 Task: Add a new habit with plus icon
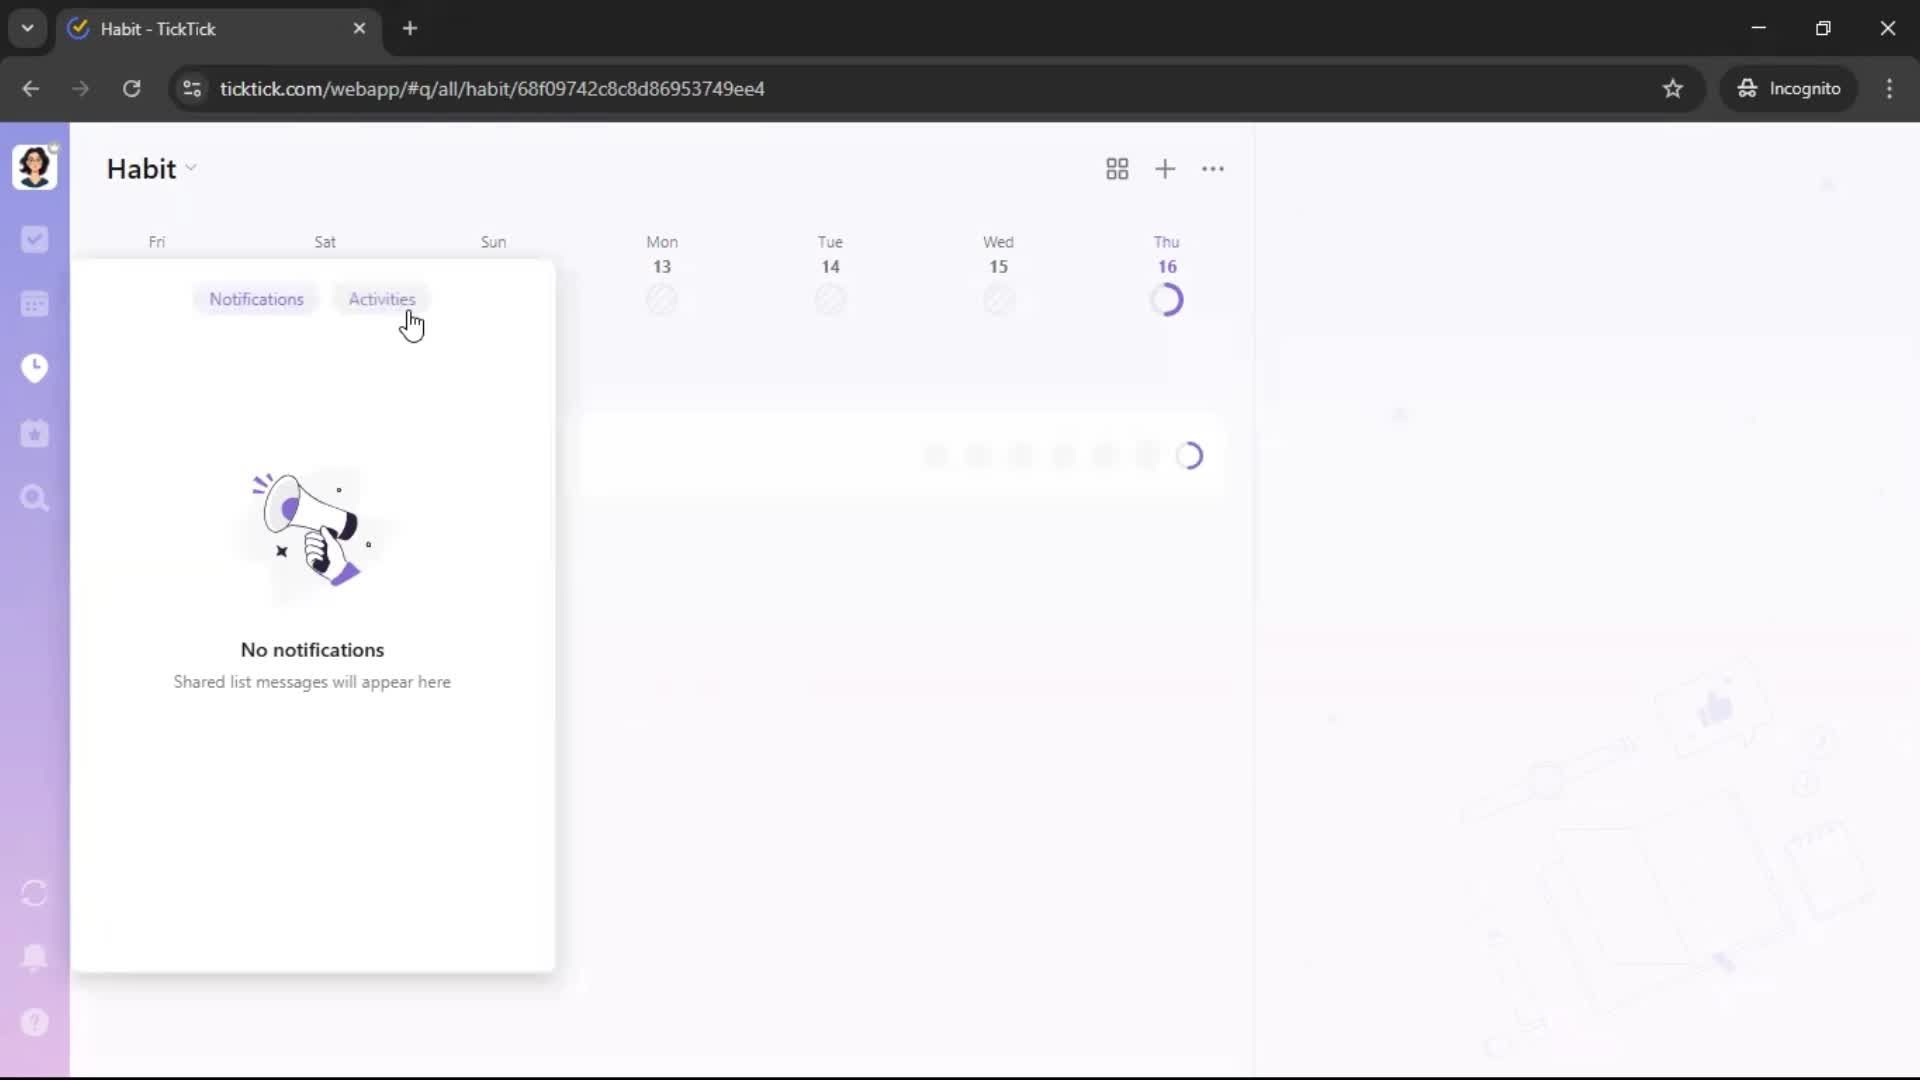pos(1165,169)
